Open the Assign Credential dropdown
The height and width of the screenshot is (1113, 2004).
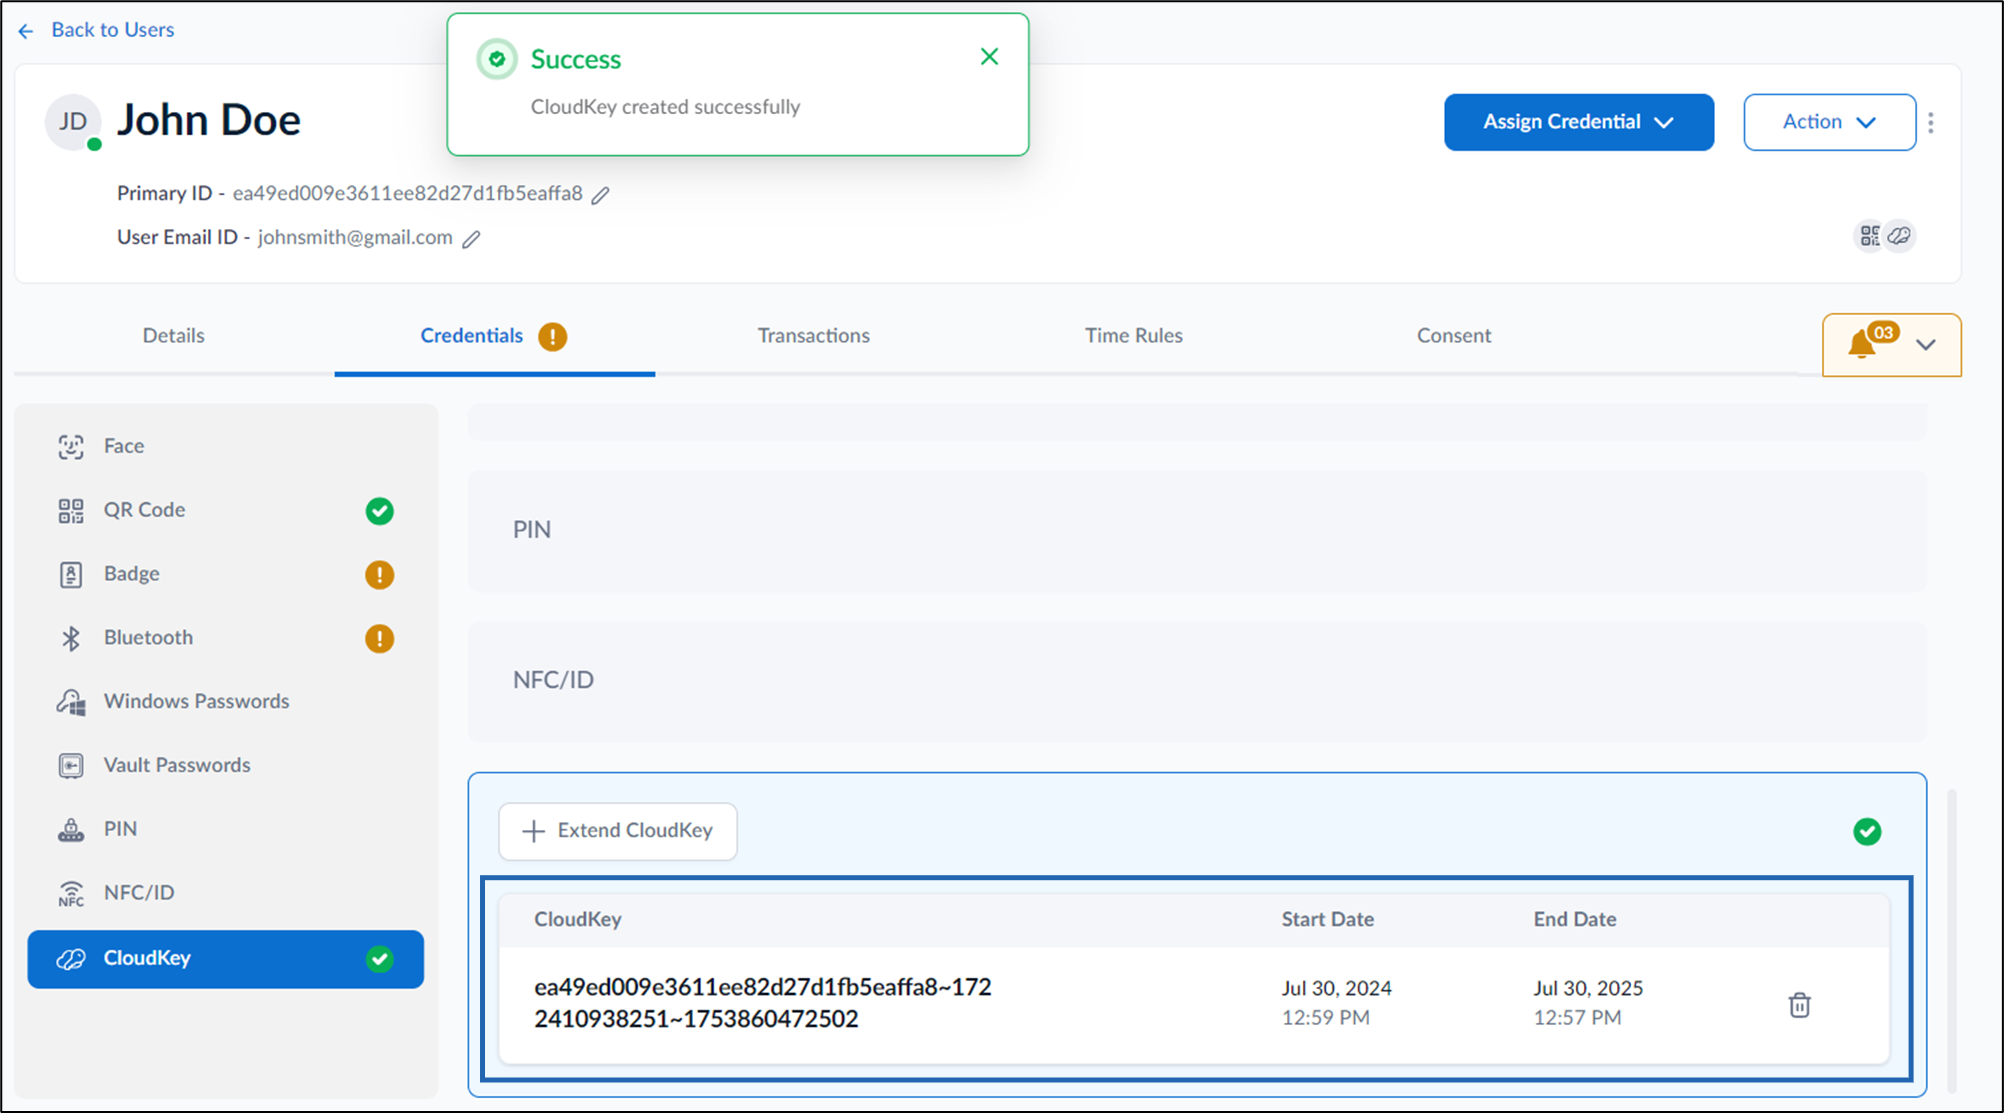click(1578, 122)
